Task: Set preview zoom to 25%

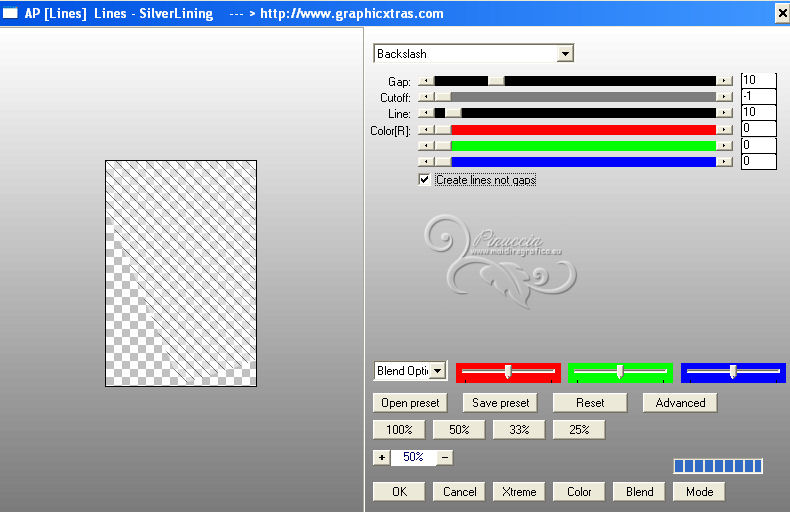Action: [579, 430]
